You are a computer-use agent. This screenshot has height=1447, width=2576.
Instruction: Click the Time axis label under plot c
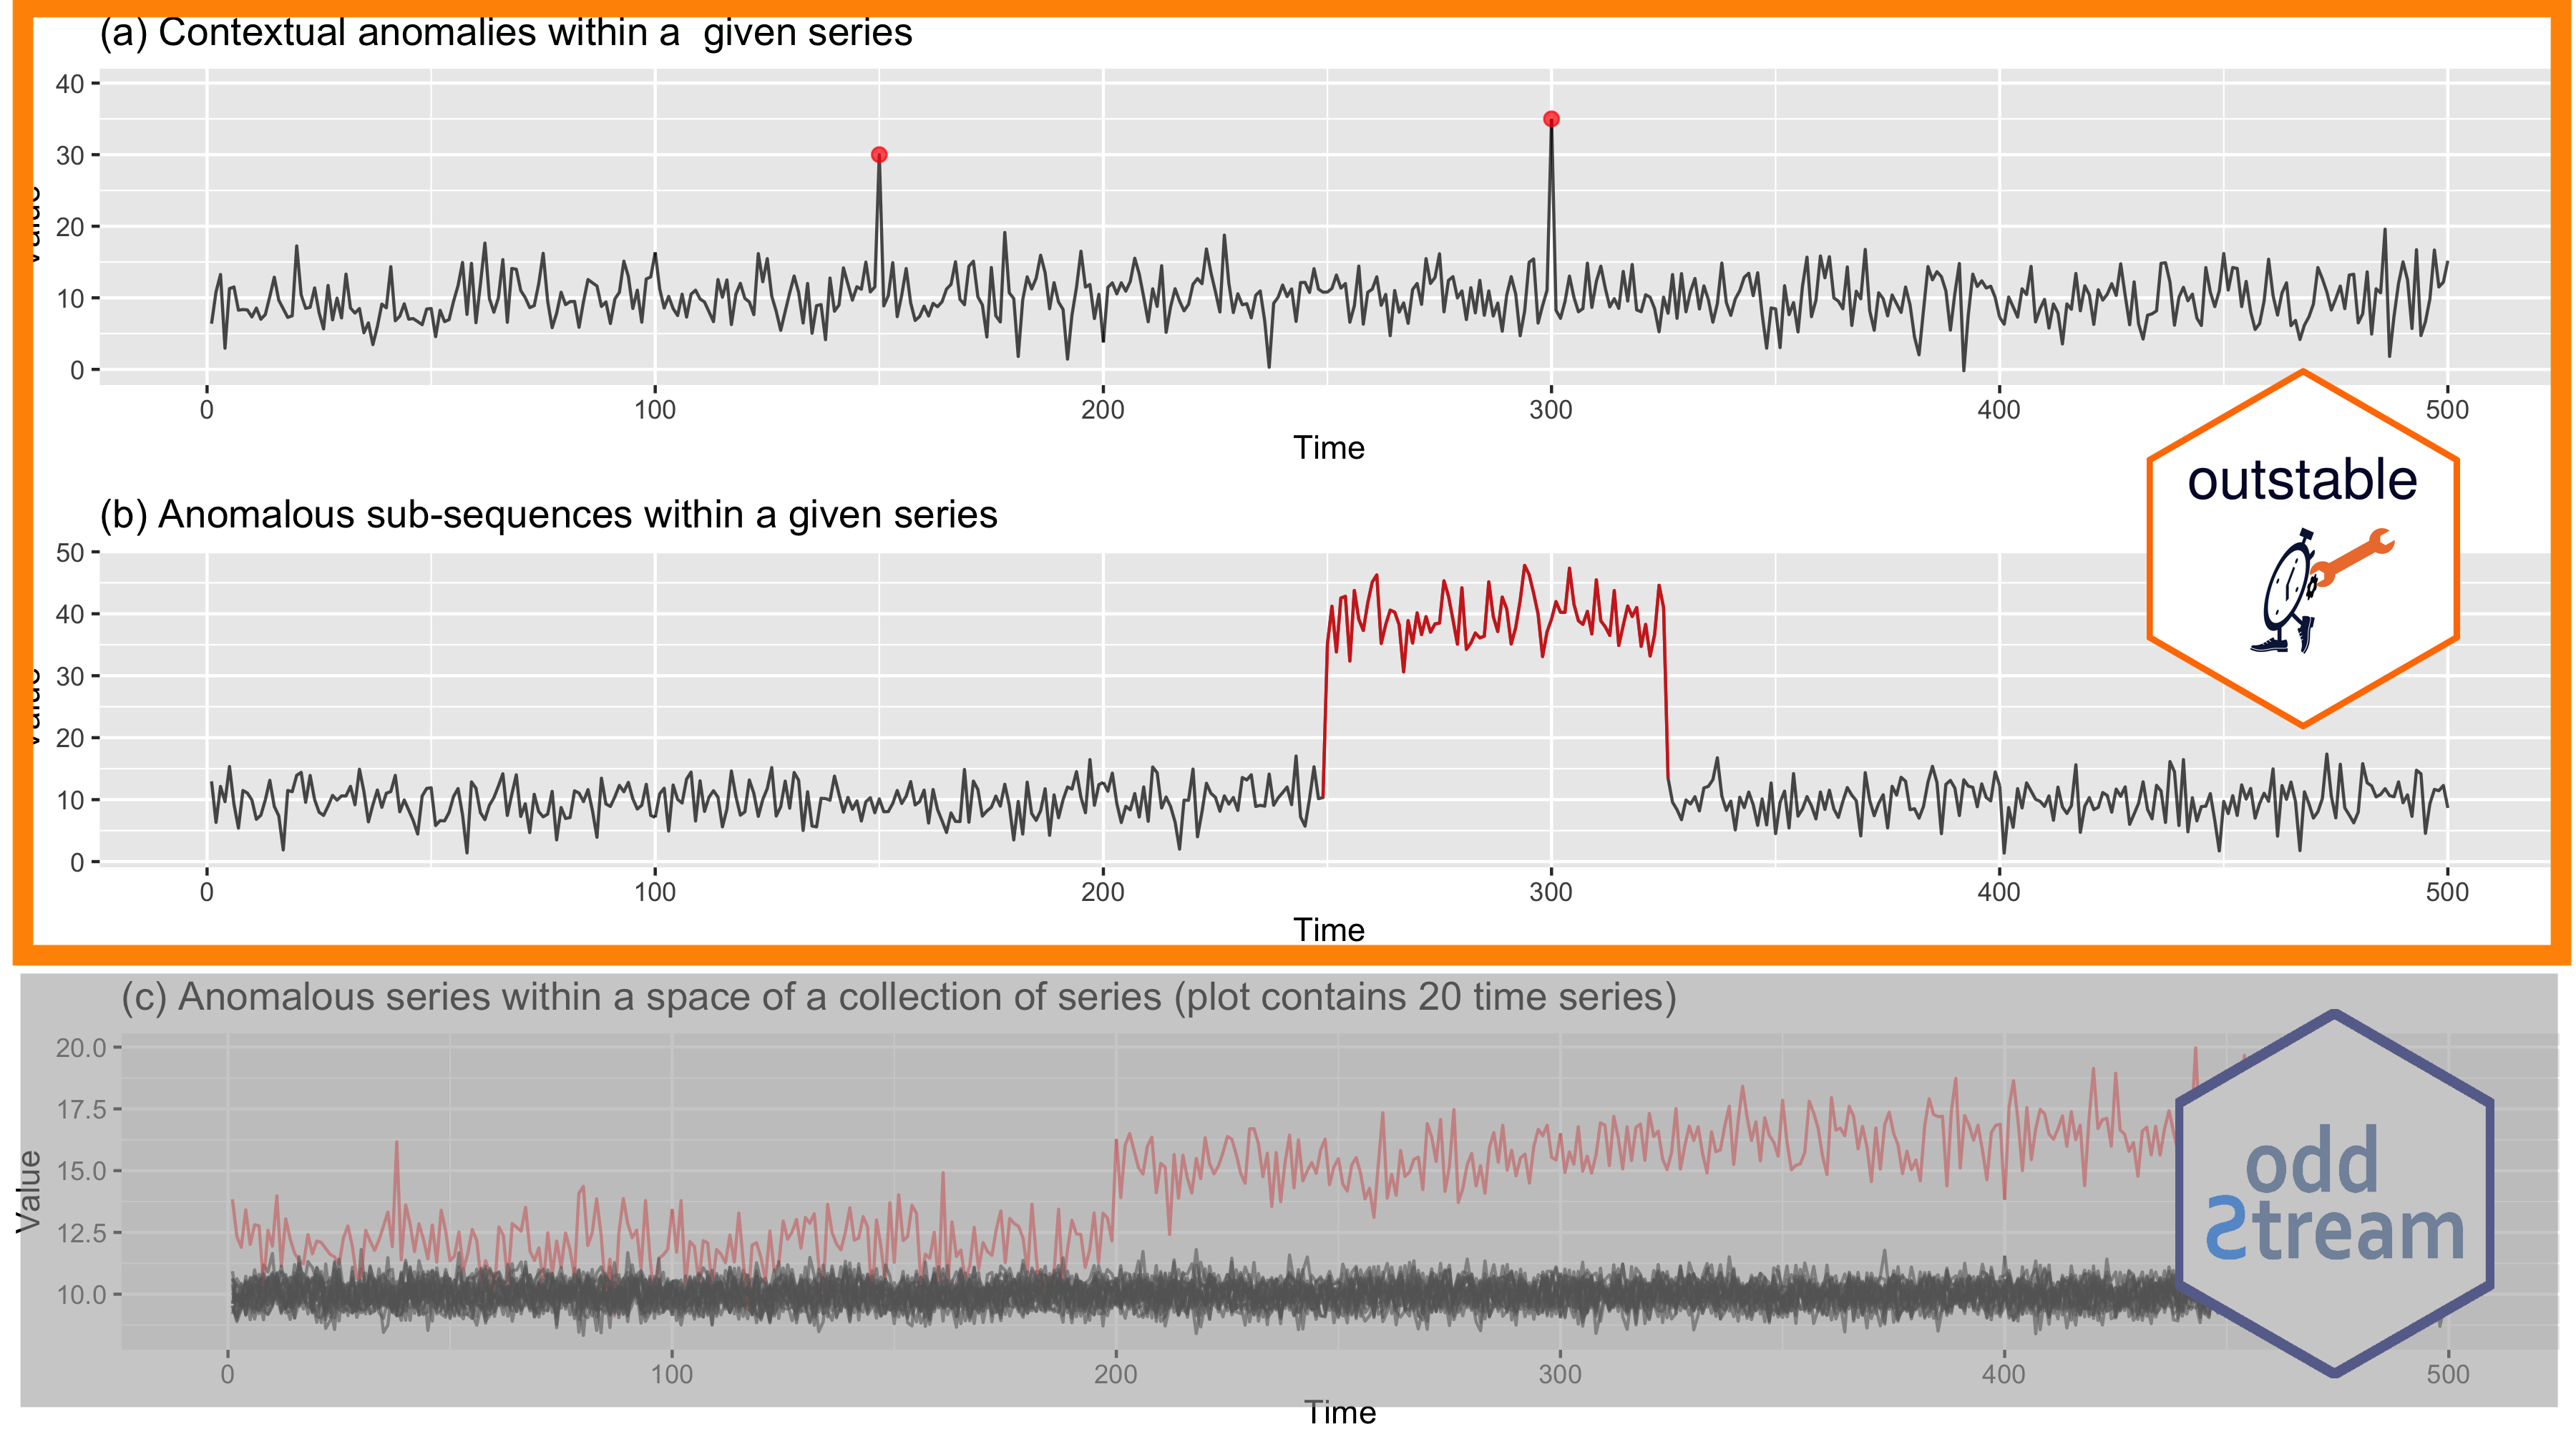1340,1413
